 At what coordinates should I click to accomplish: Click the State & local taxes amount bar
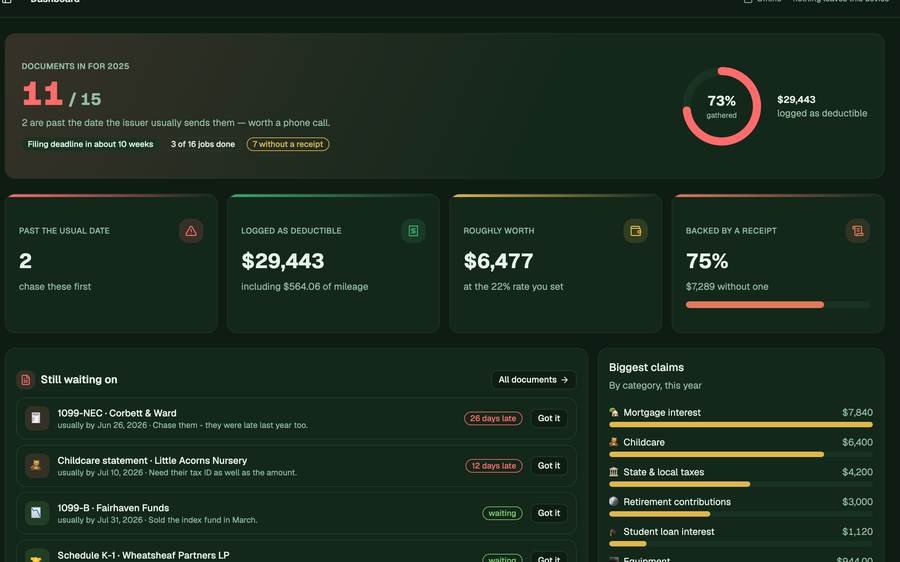[740, 485]
